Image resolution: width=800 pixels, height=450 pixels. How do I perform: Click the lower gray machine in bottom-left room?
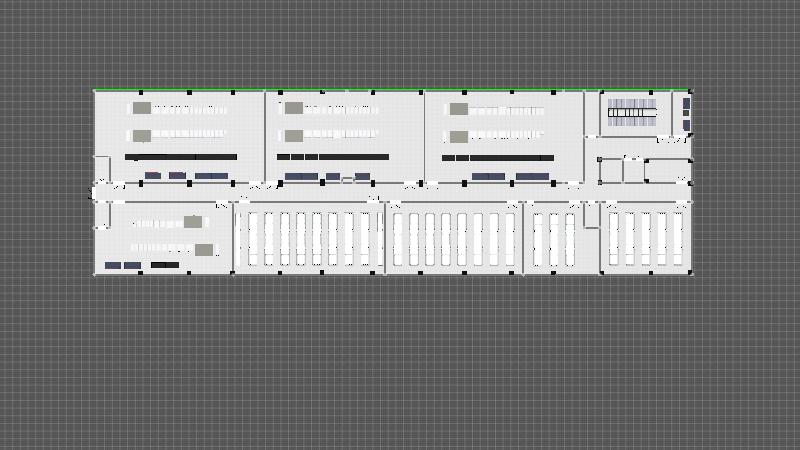pyautogui.click(x=204, y=249)
